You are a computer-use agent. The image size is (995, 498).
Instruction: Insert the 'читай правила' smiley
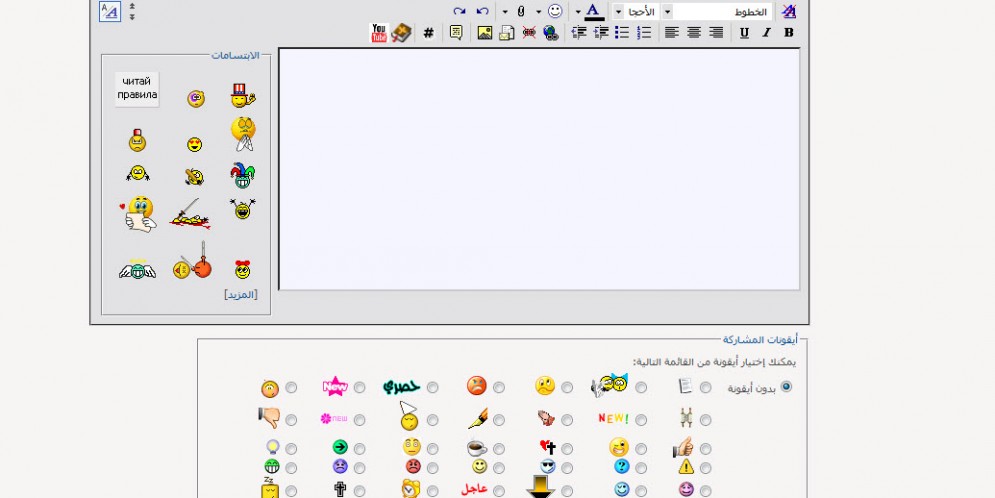tap(137, 89)
